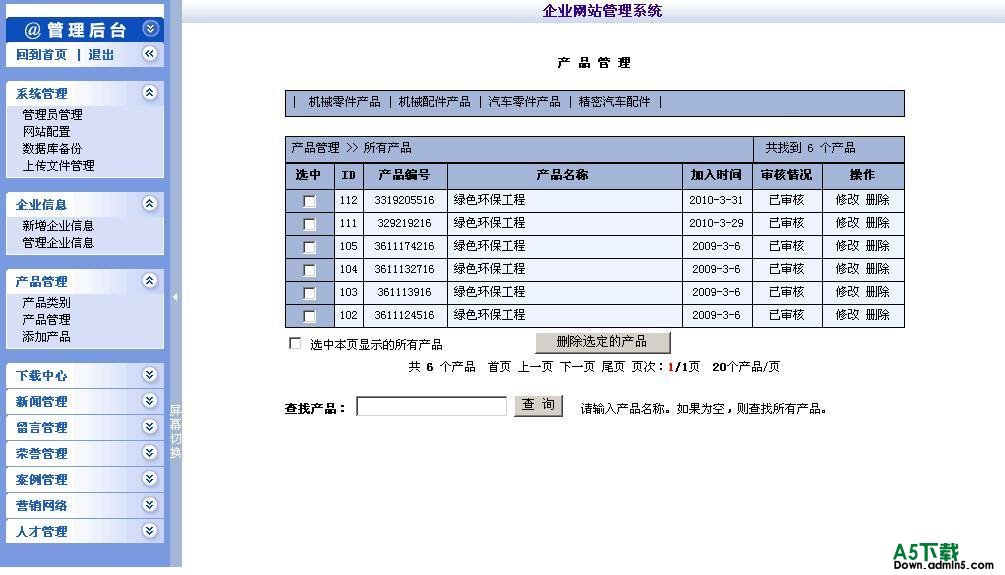Screen dimensions: 1005x575
Task: Enable 选中本页显示的所有产品 checkbox
Action: coord(295,344)
